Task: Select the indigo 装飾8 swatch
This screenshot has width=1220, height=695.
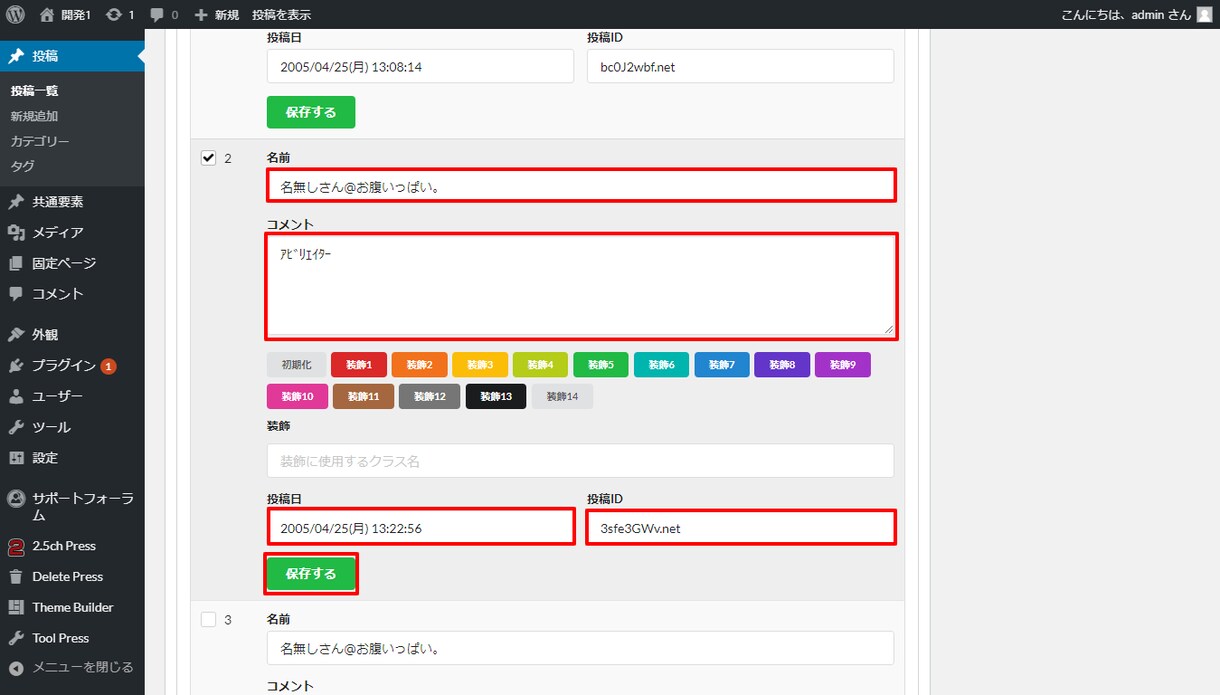Action: coord(782,365)
